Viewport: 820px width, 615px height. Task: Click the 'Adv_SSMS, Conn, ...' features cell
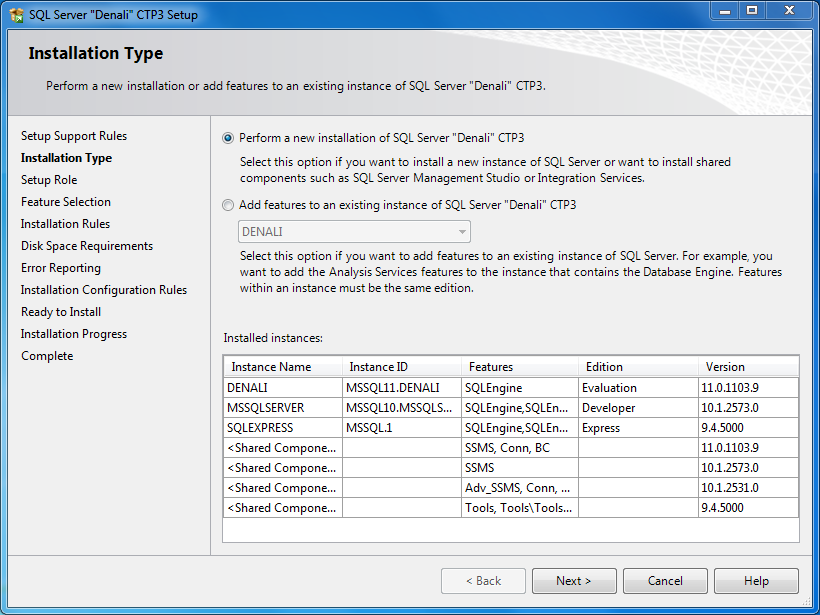coord(520,488)
